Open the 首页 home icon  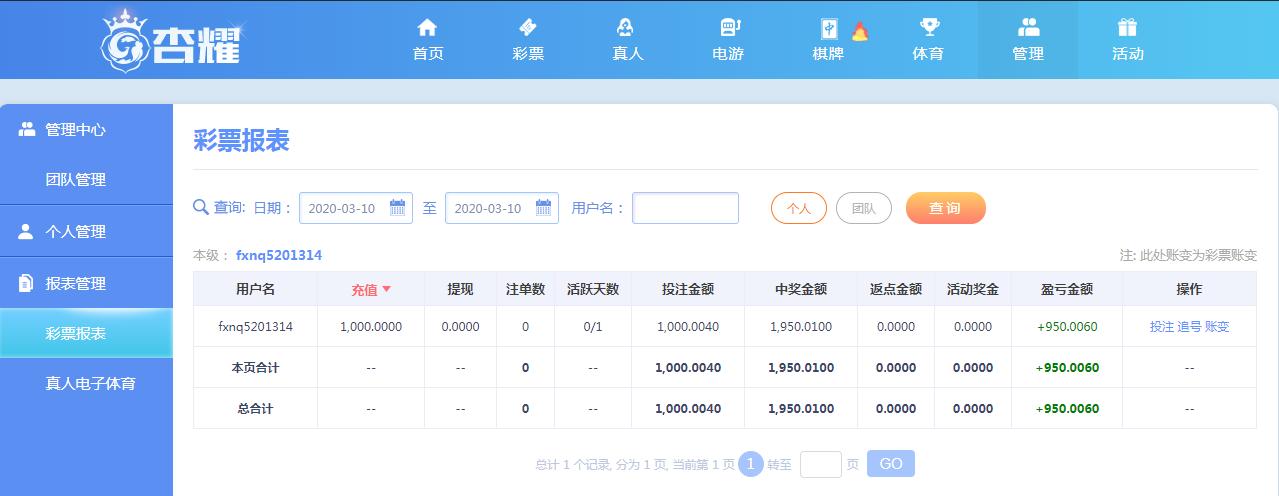pos(428,27)
